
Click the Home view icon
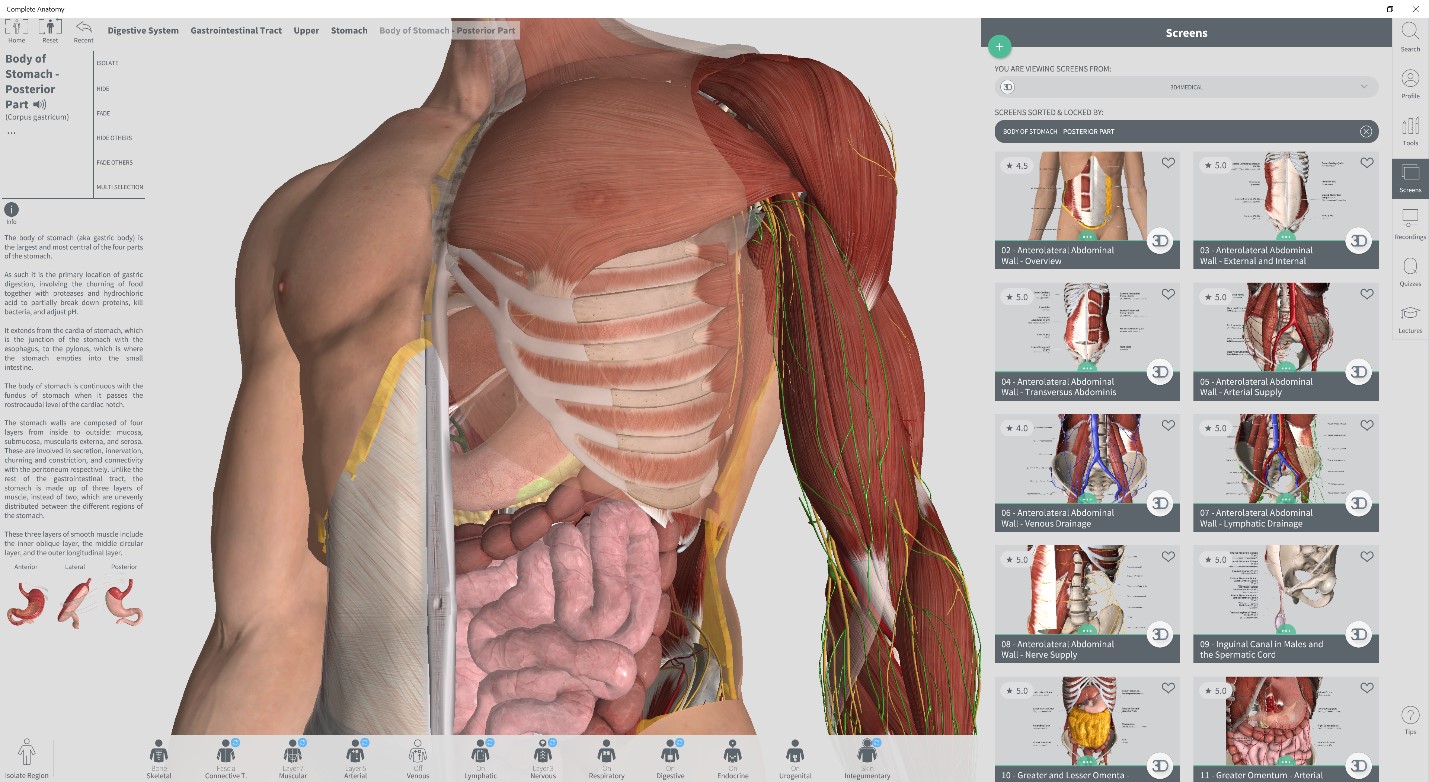(17, 29)
